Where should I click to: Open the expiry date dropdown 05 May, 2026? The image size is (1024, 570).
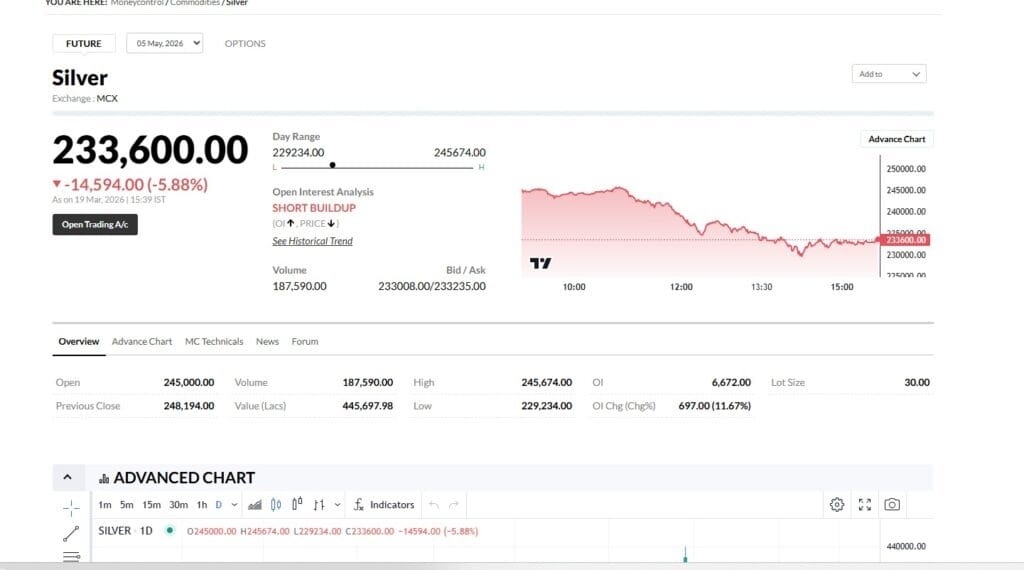tap(164, 43)
